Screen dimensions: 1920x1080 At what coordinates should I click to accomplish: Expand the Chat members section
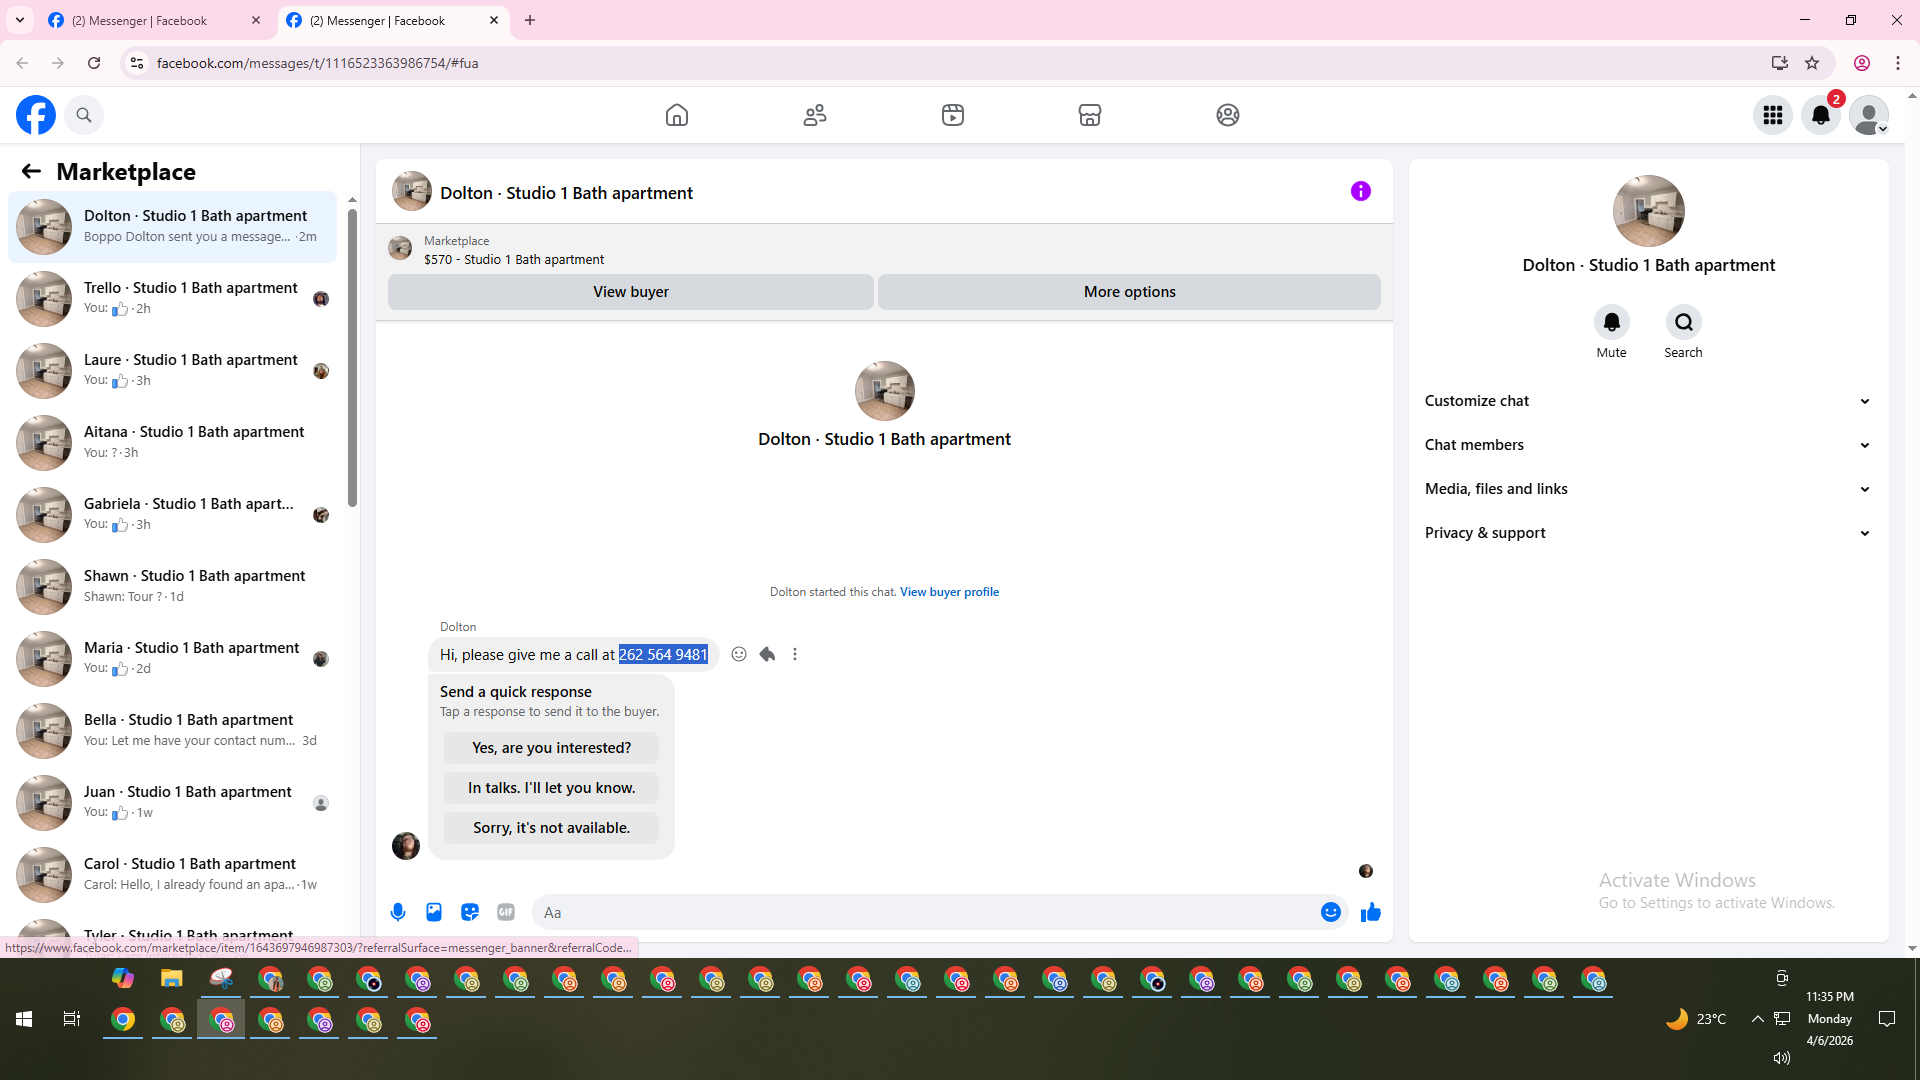(1648, 445)
